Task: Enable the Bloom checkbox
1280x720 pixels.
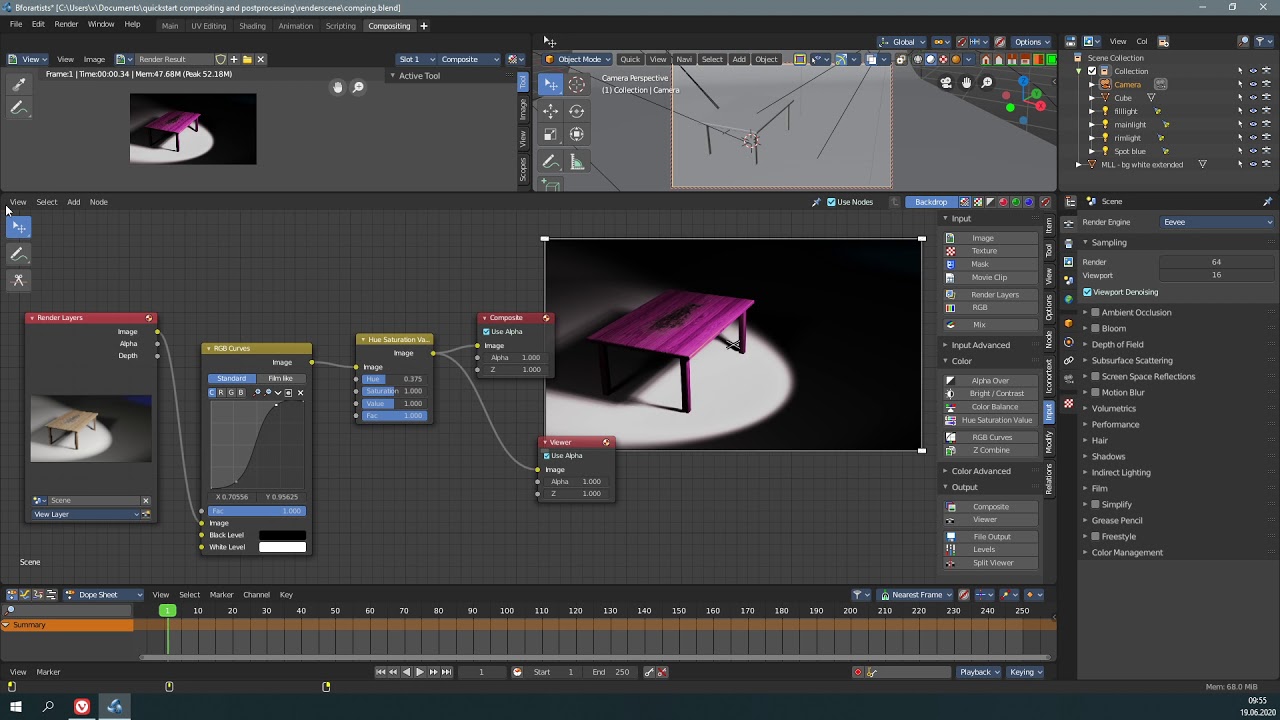Action: [x=1096, y=329]
